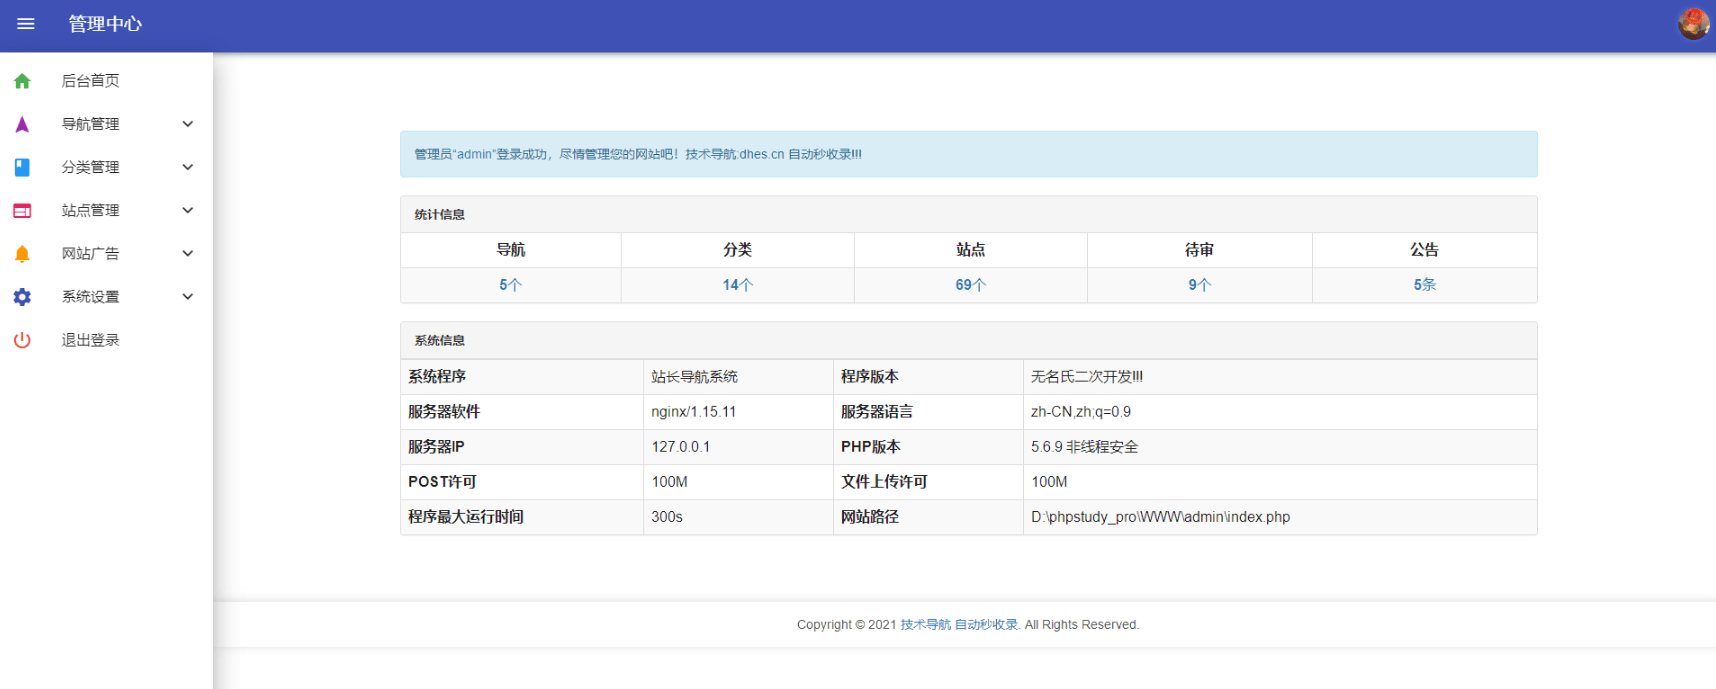Click the 服务器软件 label cell
The width and height of the screenshot is (1716, 689).
click(x=522, y=412)
